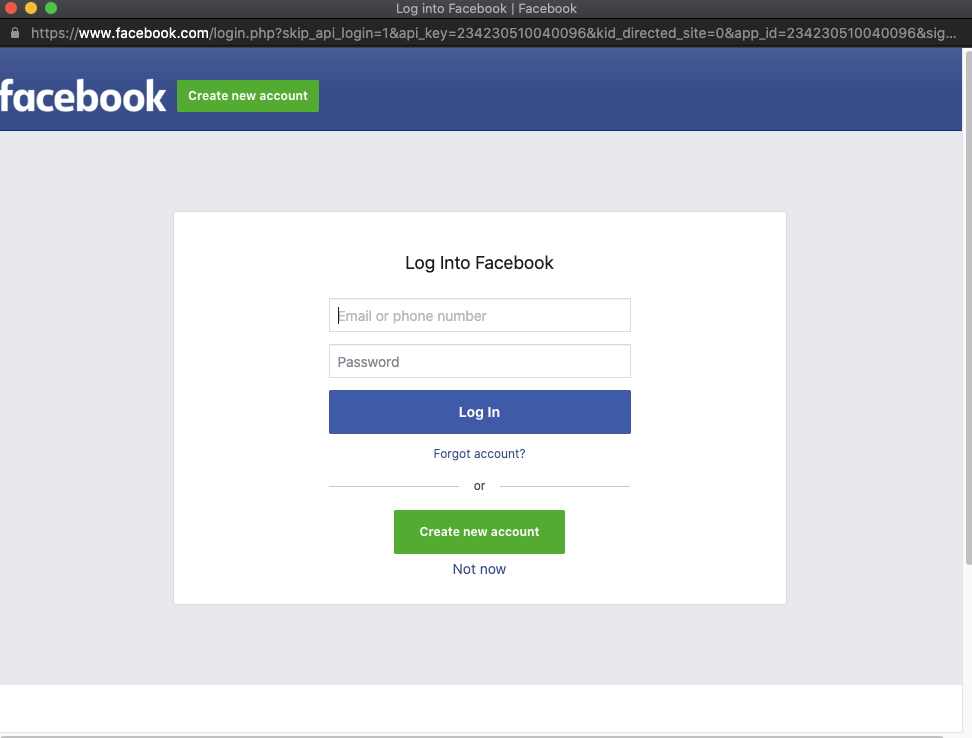Click the horizontal scrollbar at the bottom
Image resolution: width=972 pixels, height=738 pixels.
coord(471,736)
